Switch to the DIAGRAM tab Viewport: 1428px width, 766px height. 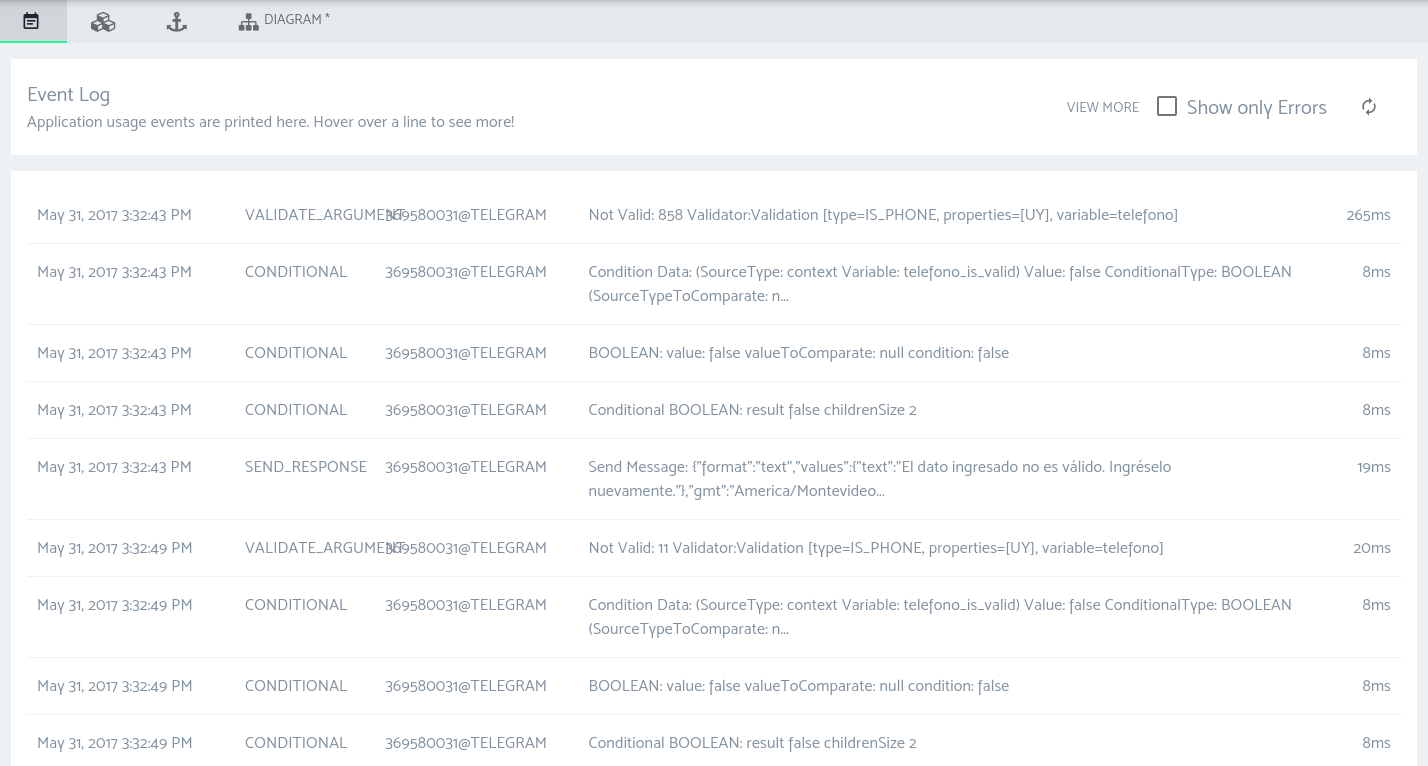(296, 20)
